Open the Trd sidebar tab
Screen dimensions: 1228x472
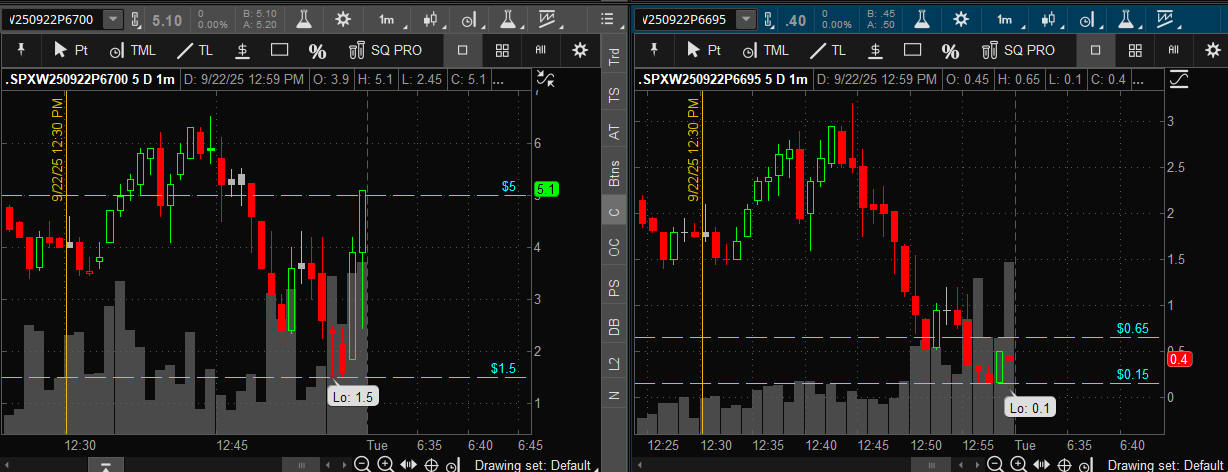coord(614,57)
